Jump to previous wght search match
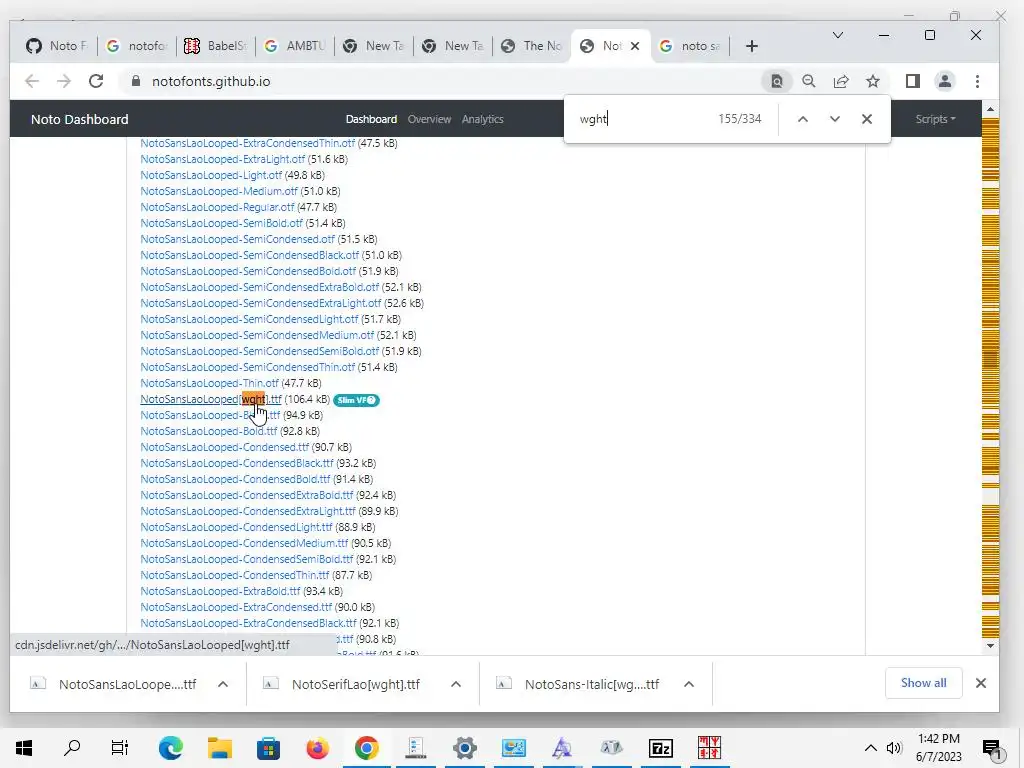The height and width of the screenshot is (768, 1024). coord(803,119)
